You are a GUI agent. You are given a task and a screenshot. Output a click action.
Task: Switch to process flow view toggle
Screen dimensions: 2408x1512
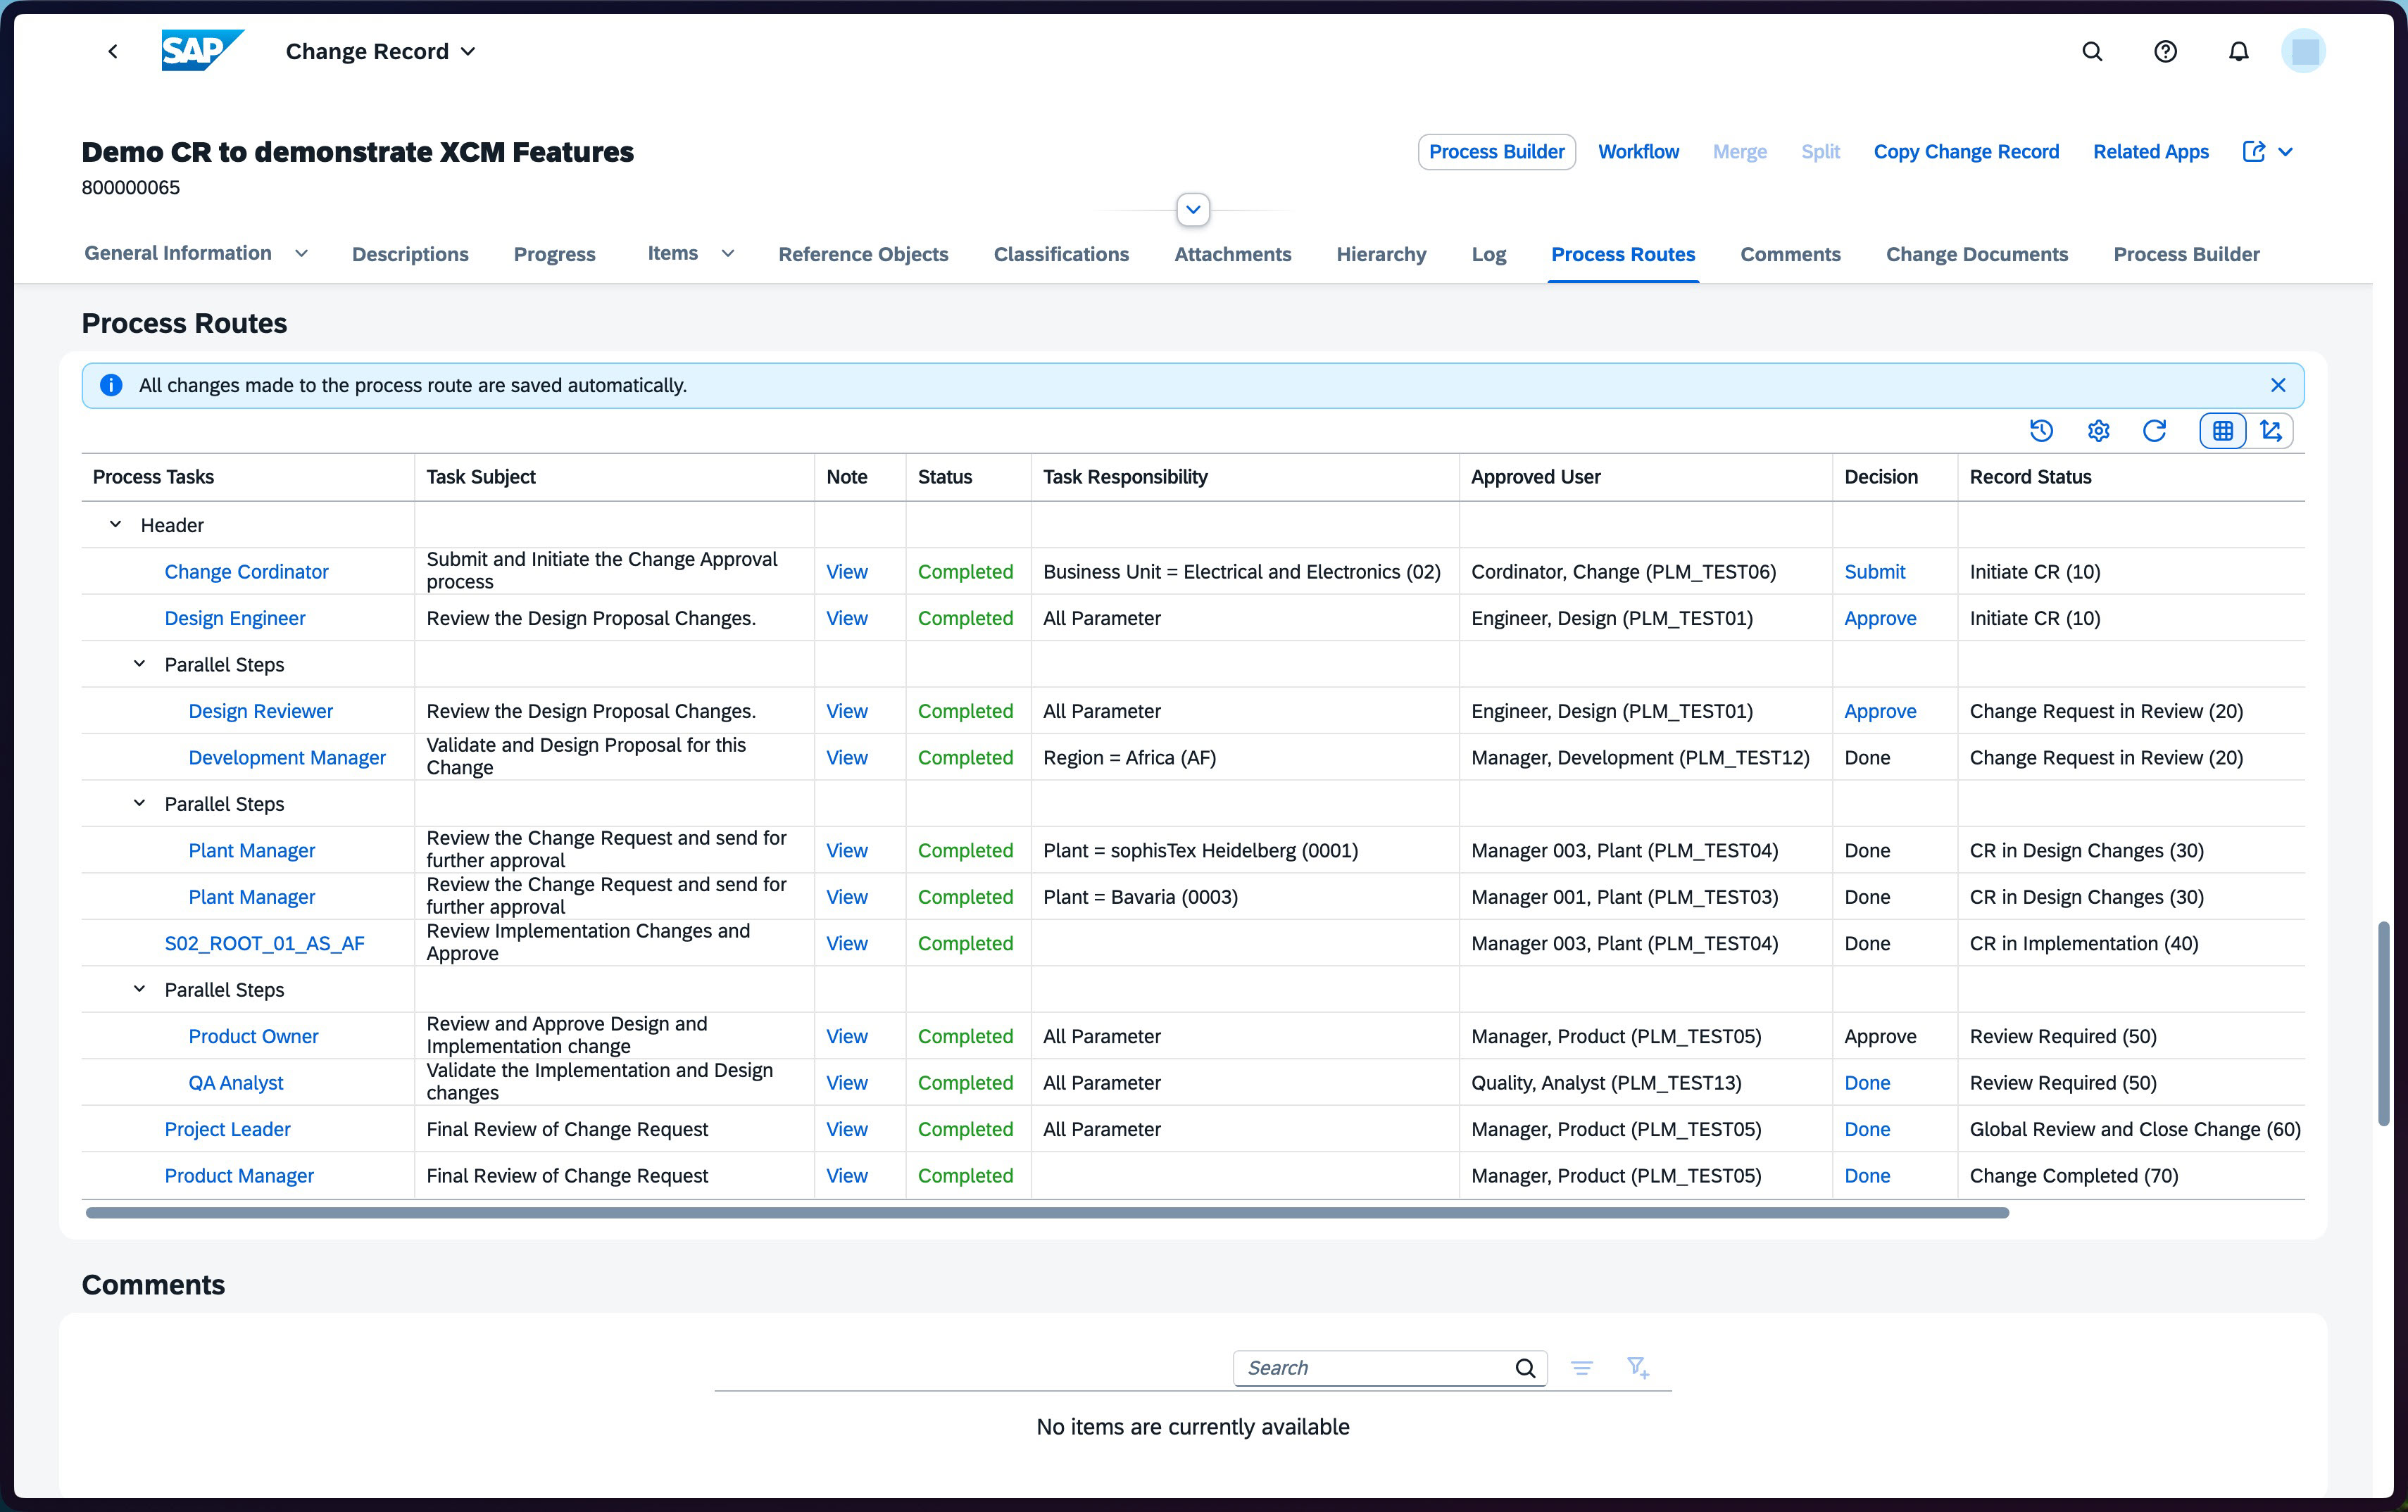(2270, 431)
